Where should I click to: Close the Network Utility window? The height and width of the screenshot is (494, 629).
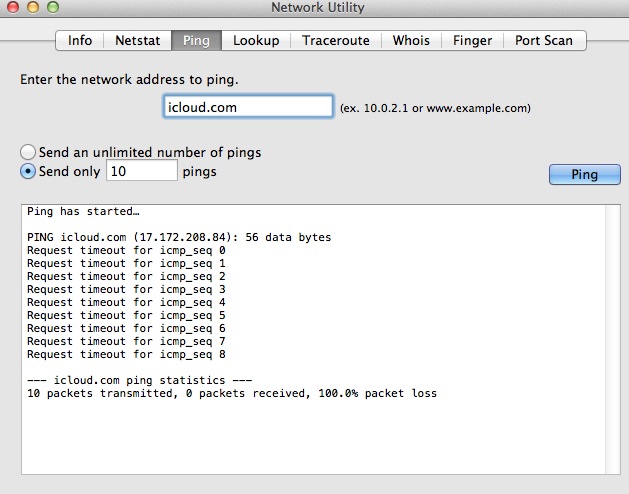coord(11,8)
